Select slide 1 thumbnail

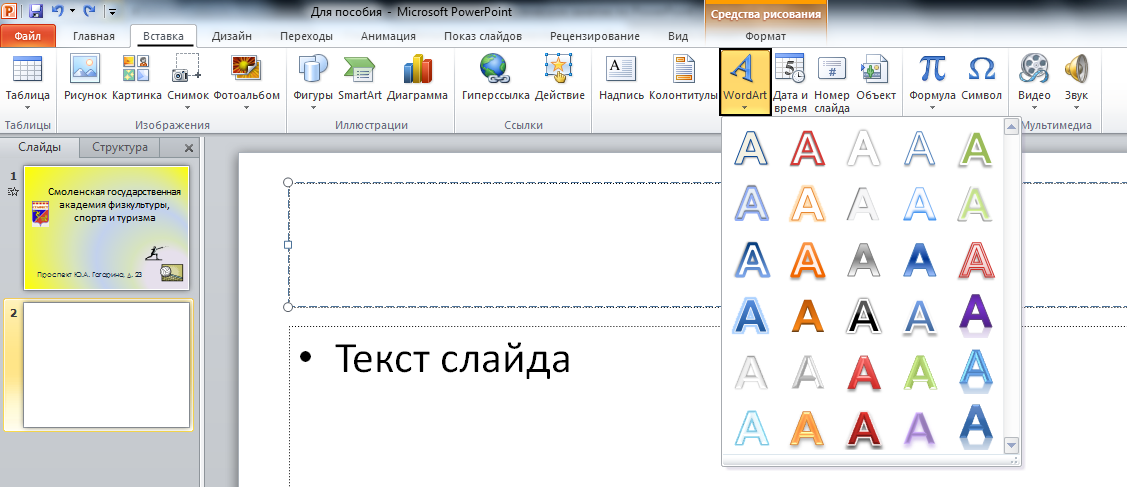click(106, 228)
